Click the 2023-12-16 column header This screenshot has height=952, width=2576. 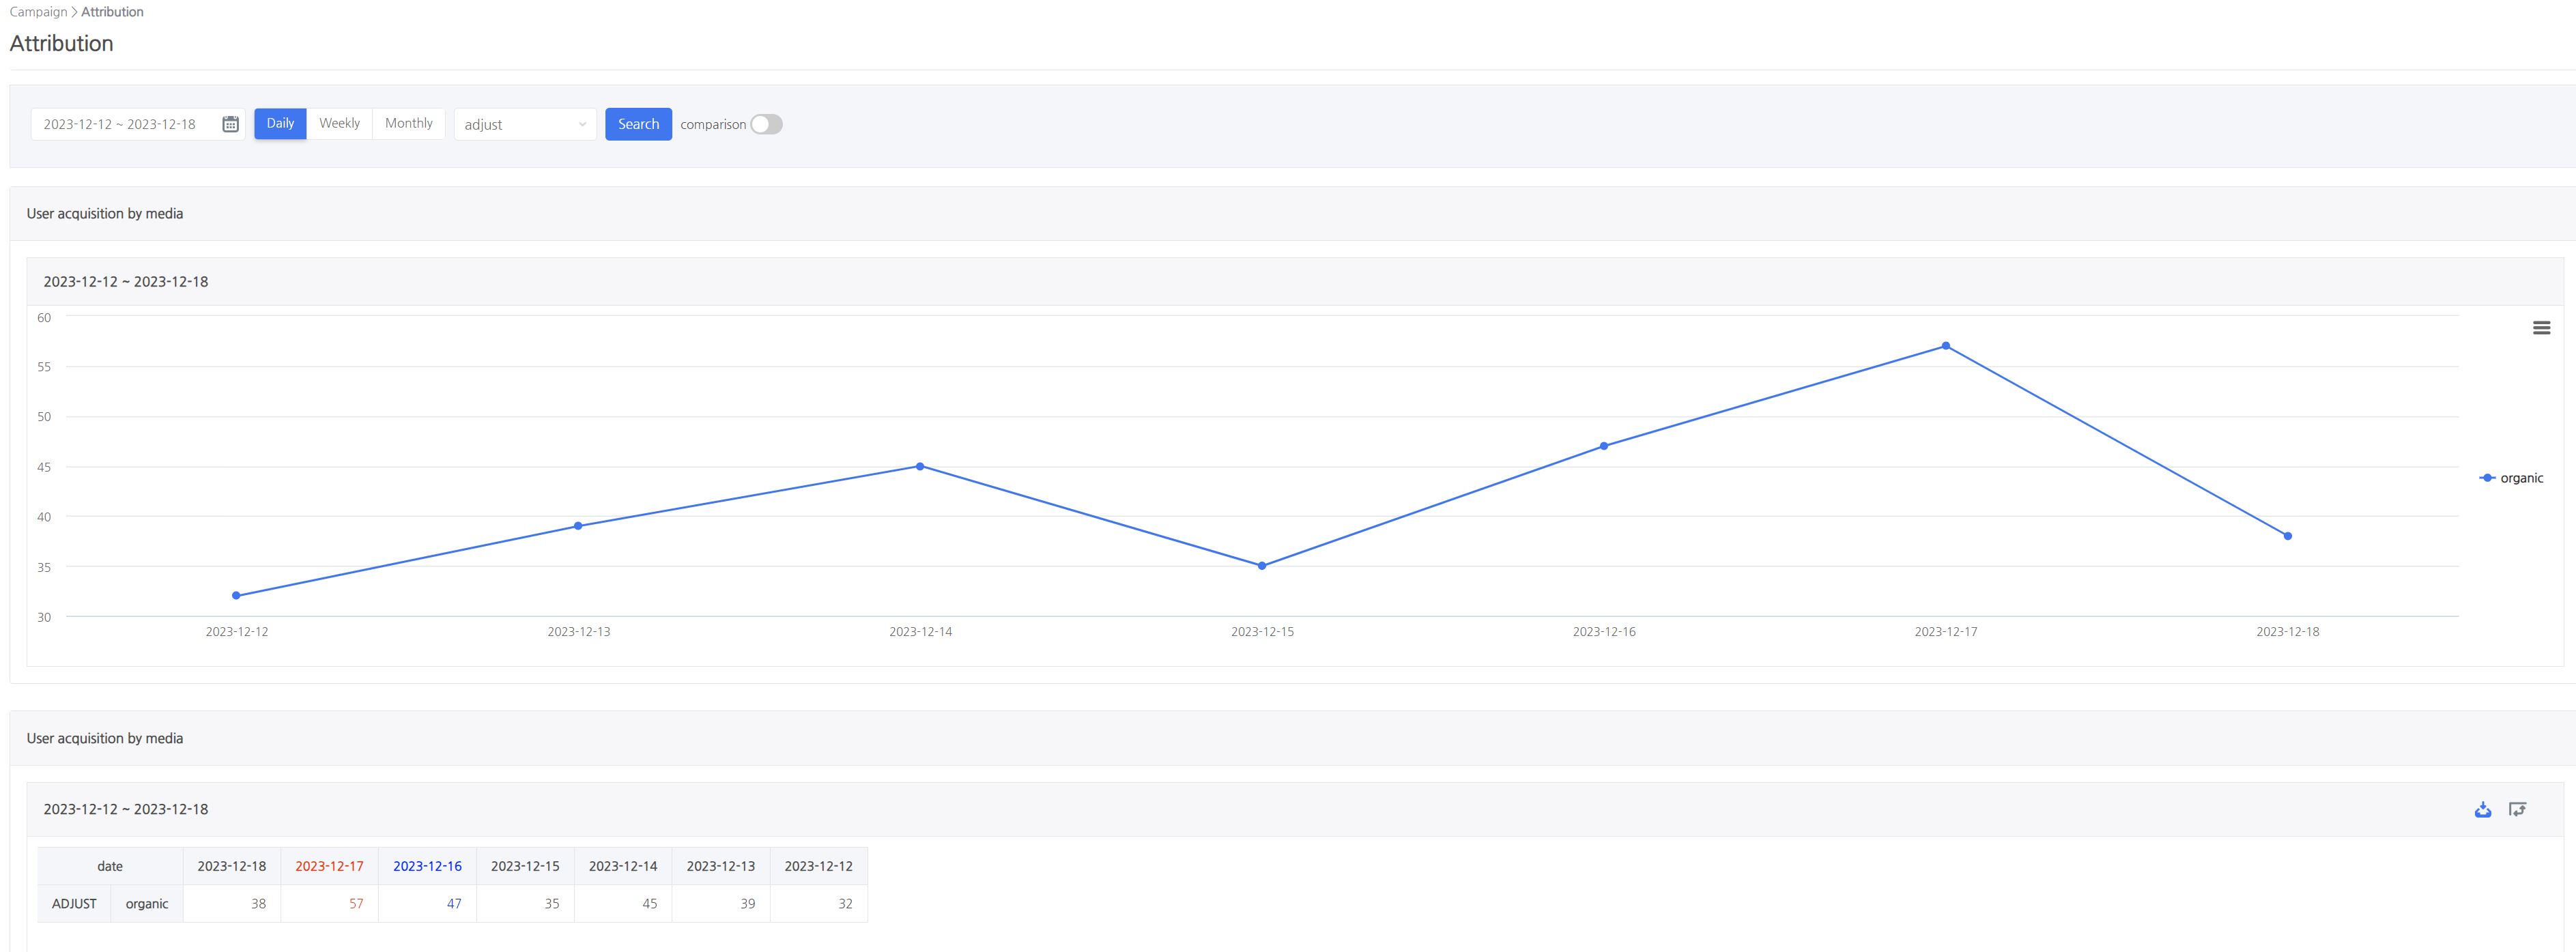(428, 866)
